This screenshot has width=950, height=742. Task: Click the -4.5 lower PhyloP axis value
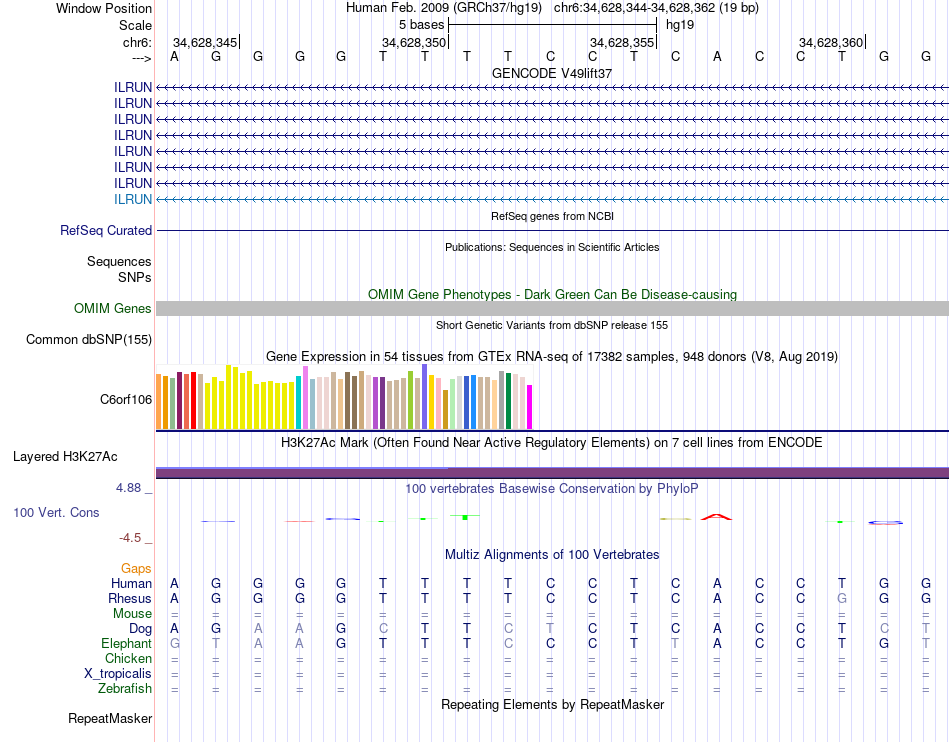130,538
